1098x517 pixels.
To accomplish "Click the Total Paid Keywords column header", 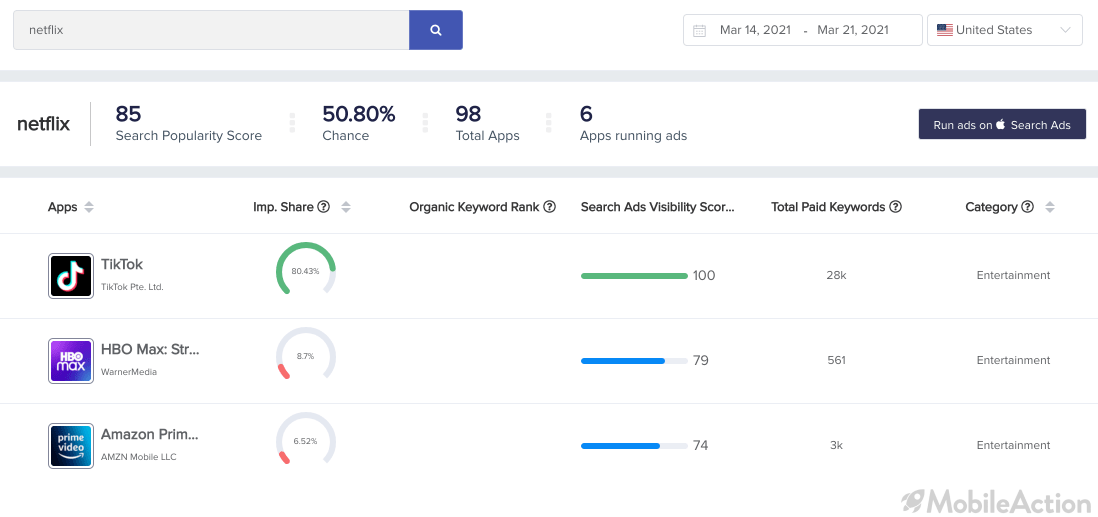I will point(828,207).
